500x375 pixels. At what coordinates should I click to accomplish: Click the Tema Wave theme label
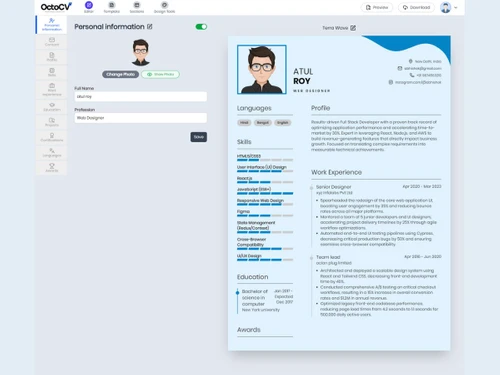click(335, 28)
